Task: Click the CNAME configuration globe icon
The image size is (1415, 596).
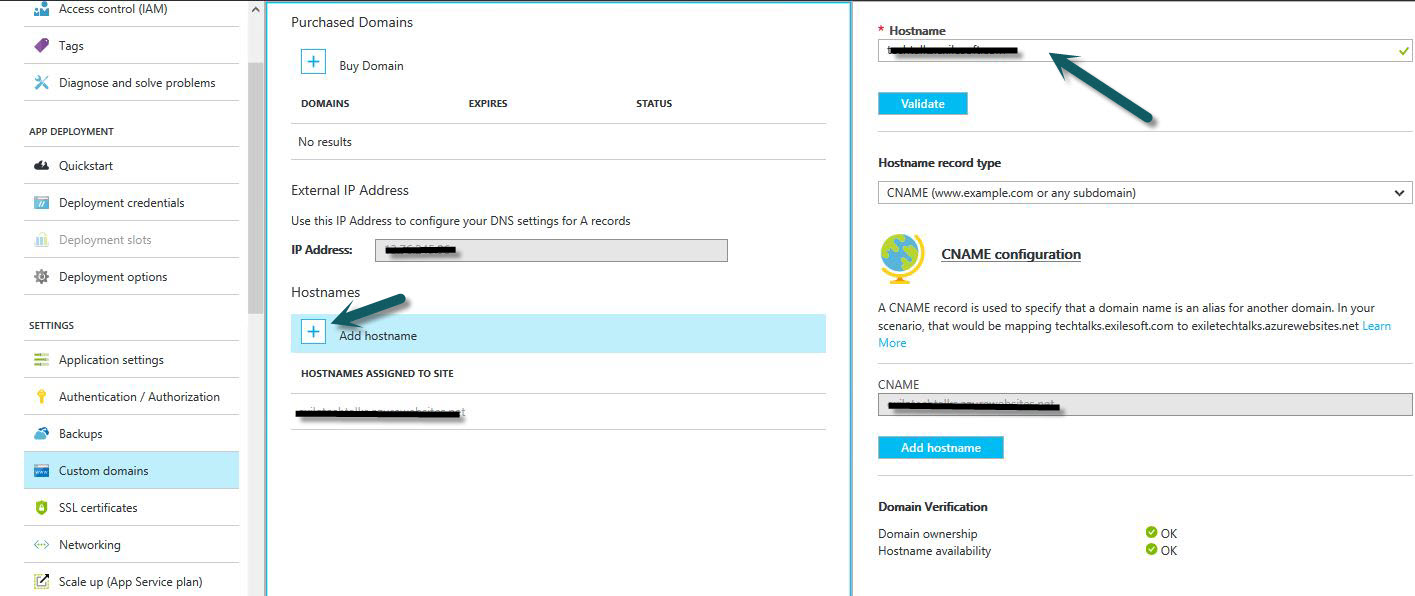Action: (903, 258)
